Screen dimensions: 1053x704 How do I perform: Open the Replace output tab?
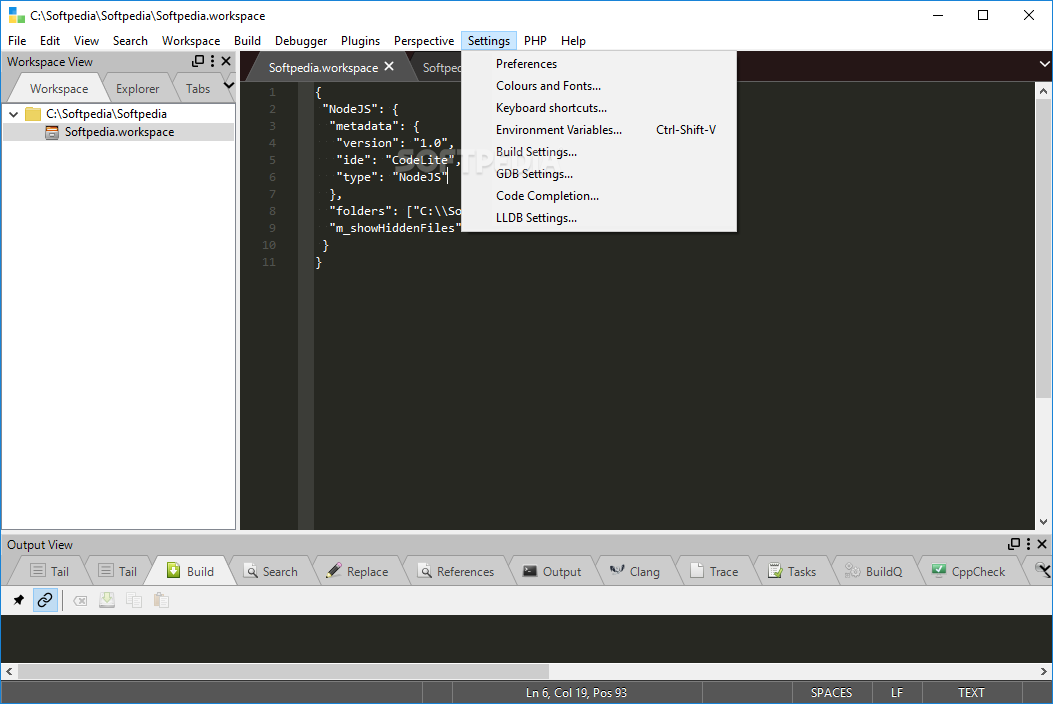coord(357,572)
